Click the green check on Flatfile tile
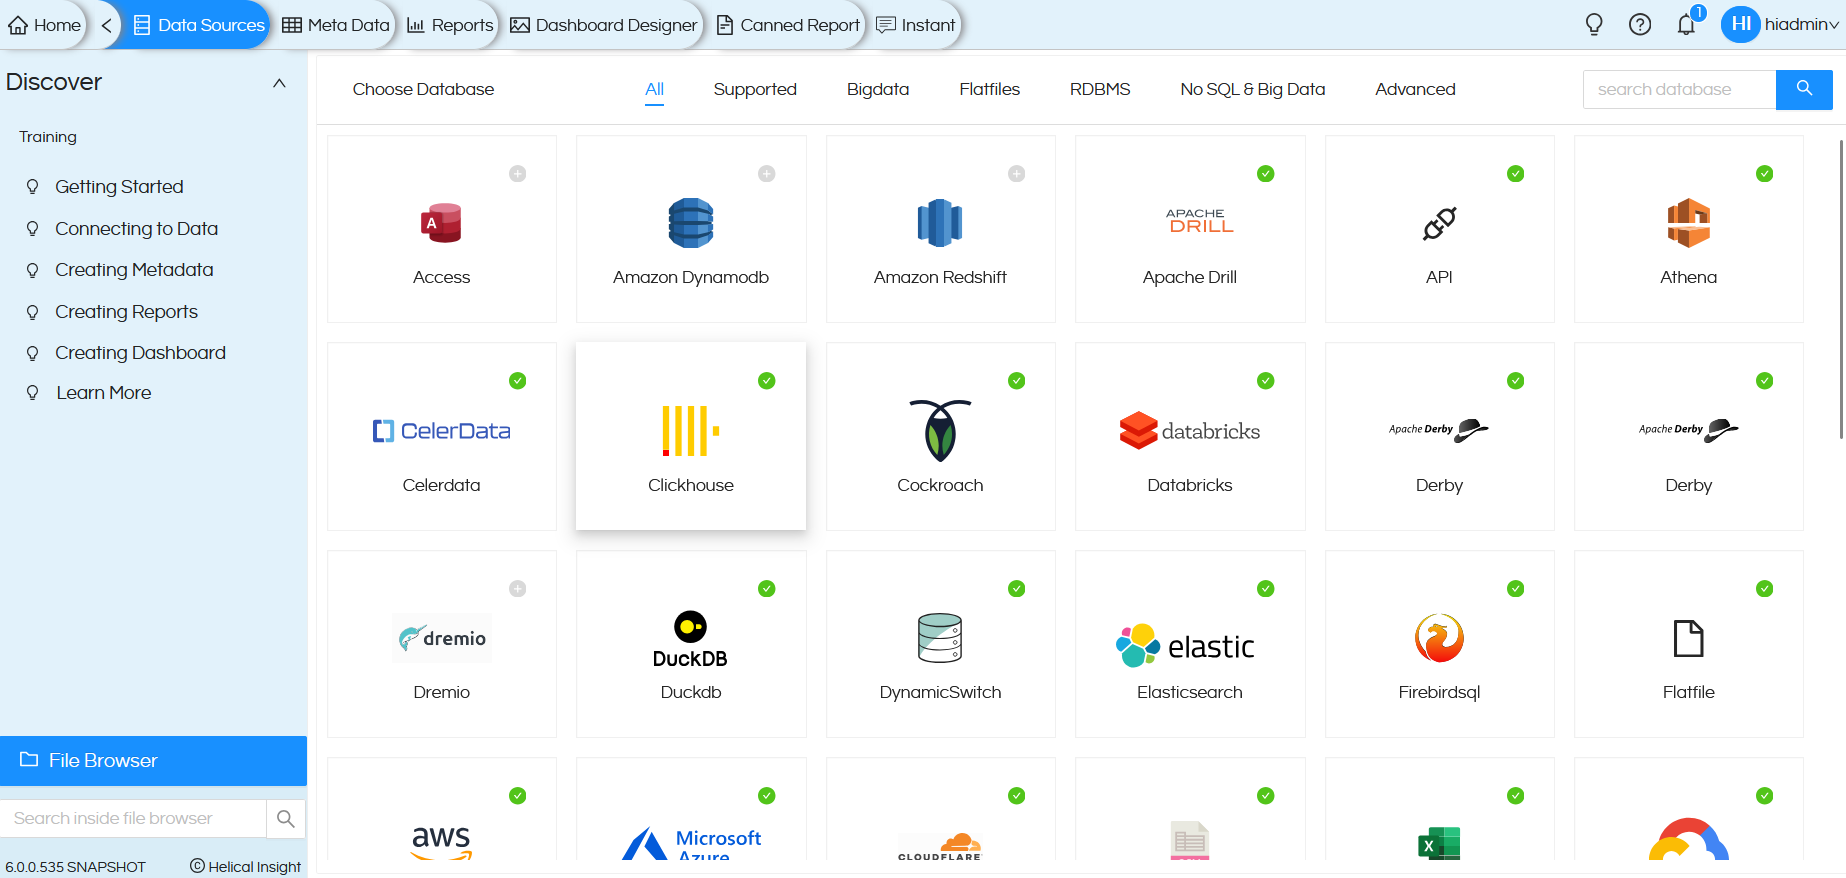Screen dimensions: 1846x878 1765,589
